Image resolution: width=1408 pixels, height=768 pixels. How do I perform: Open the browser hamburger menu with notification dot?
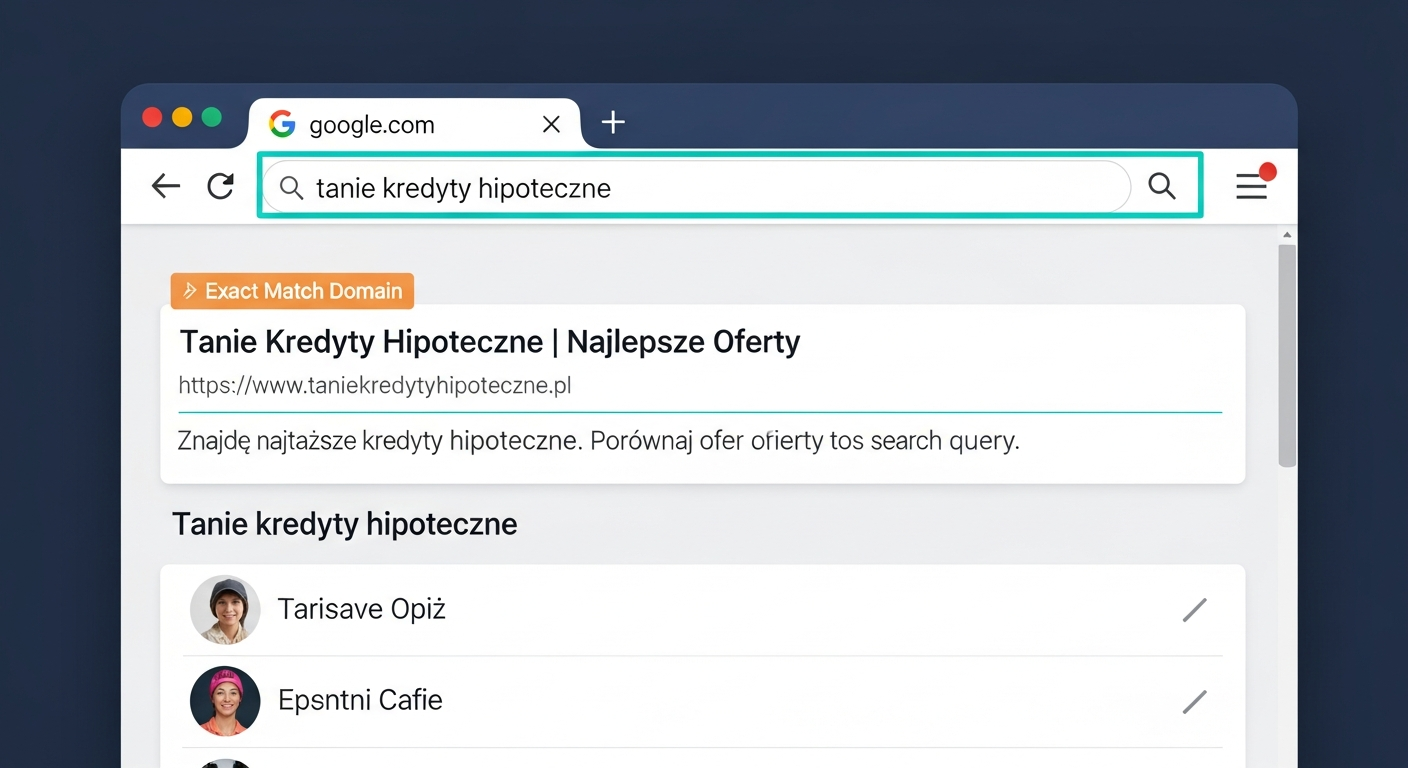pyautogui.click(x=1252, y=186)
